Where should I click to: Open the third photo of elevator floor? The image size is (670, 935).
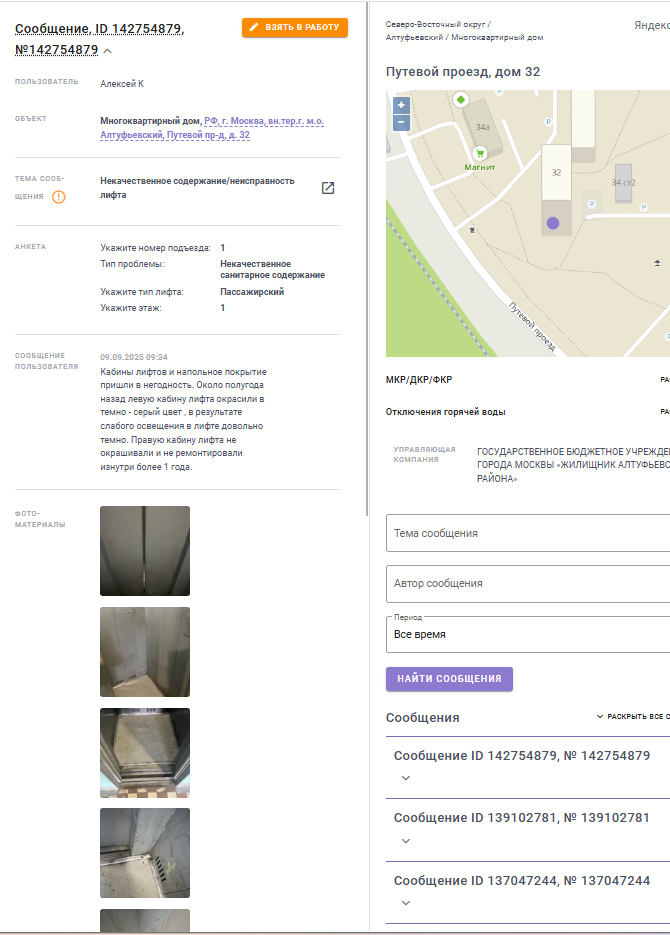(145, 753)
